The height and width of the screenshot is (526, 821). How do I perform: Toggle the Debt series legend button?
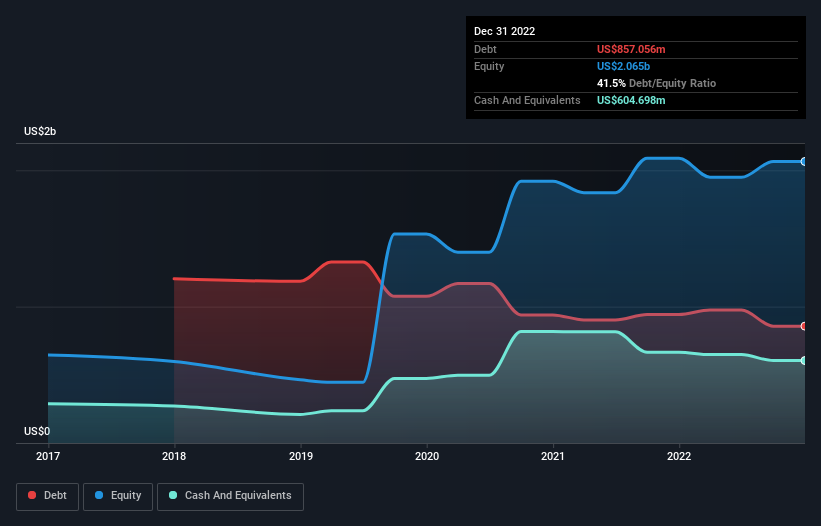[47, 496]
